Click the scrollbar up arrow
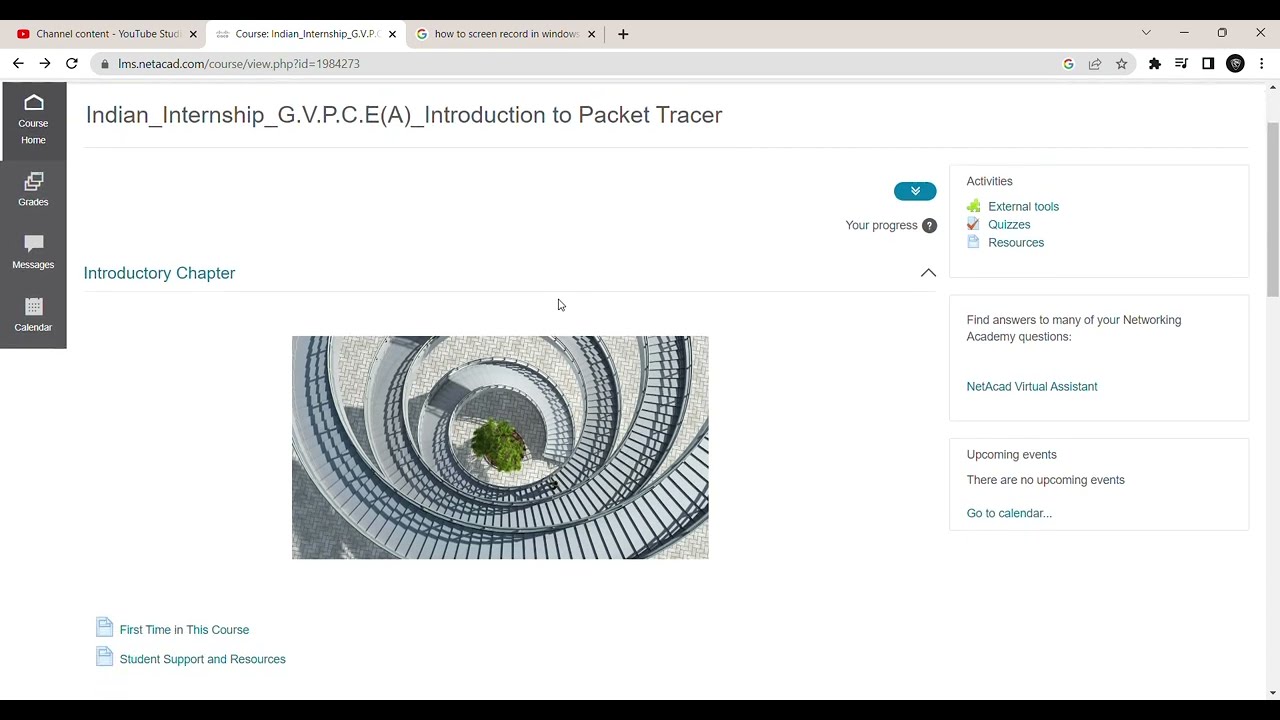The width and height of the screenshot is (1280, 720). (x=1272, y=88)
